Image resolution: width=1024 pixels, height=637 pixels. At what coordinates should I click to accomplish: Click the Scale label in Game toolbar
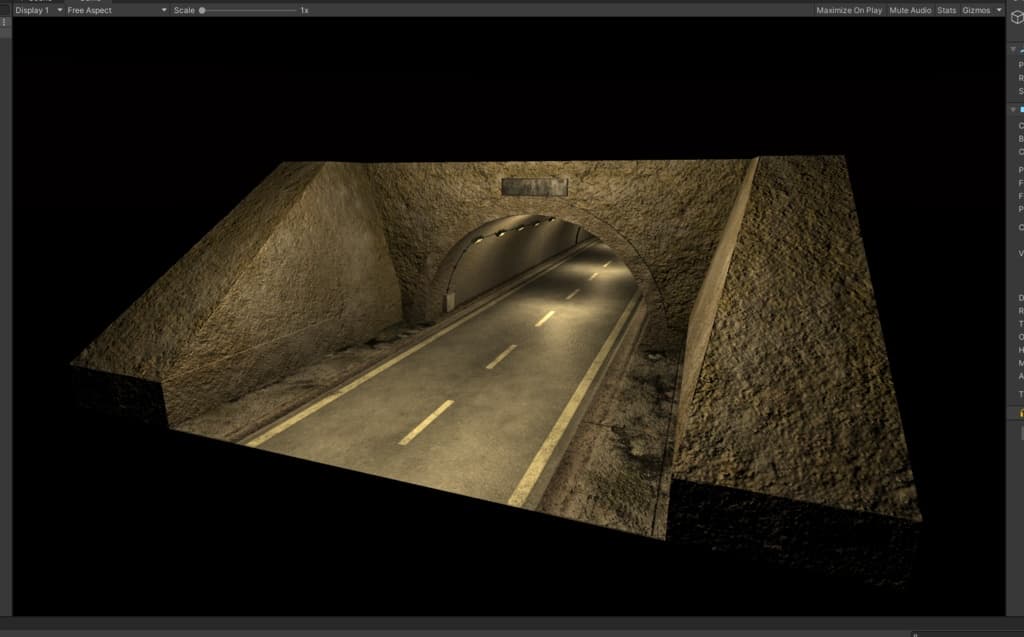point(184,10)
